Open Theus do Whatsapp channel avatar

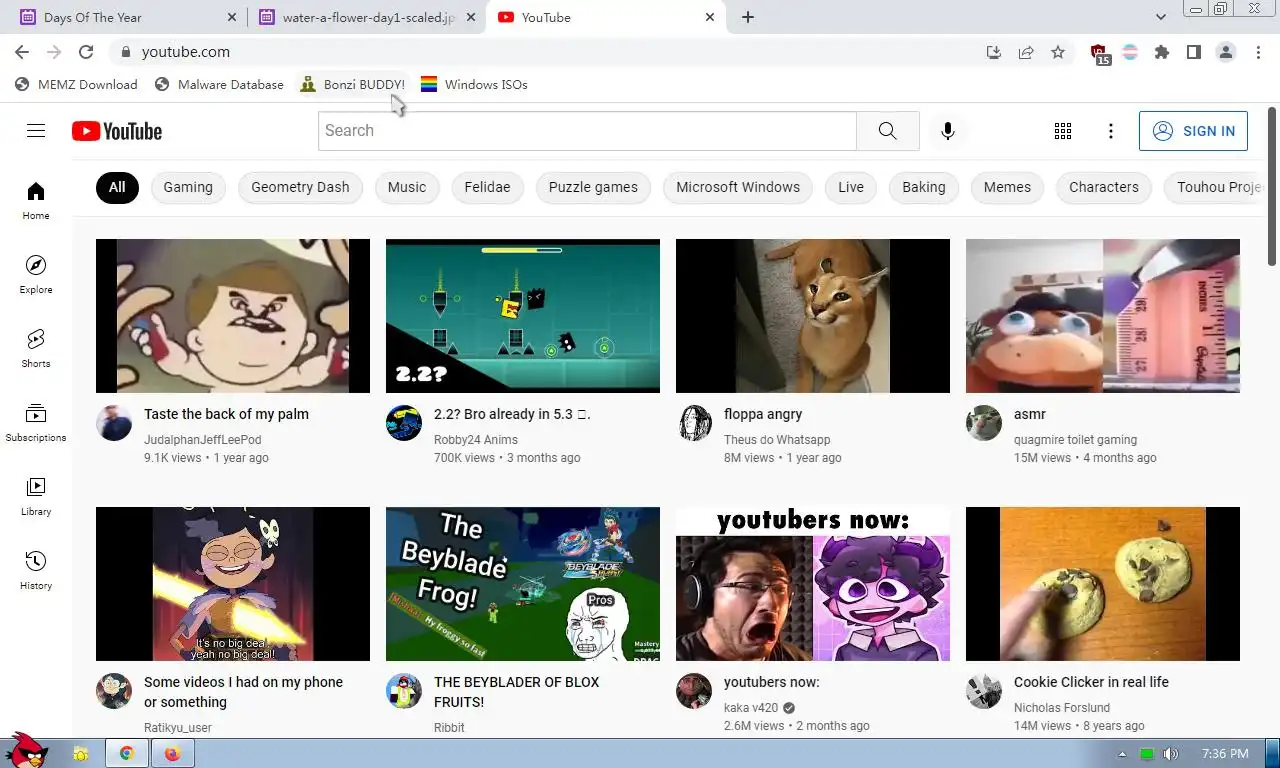(694, 423)
